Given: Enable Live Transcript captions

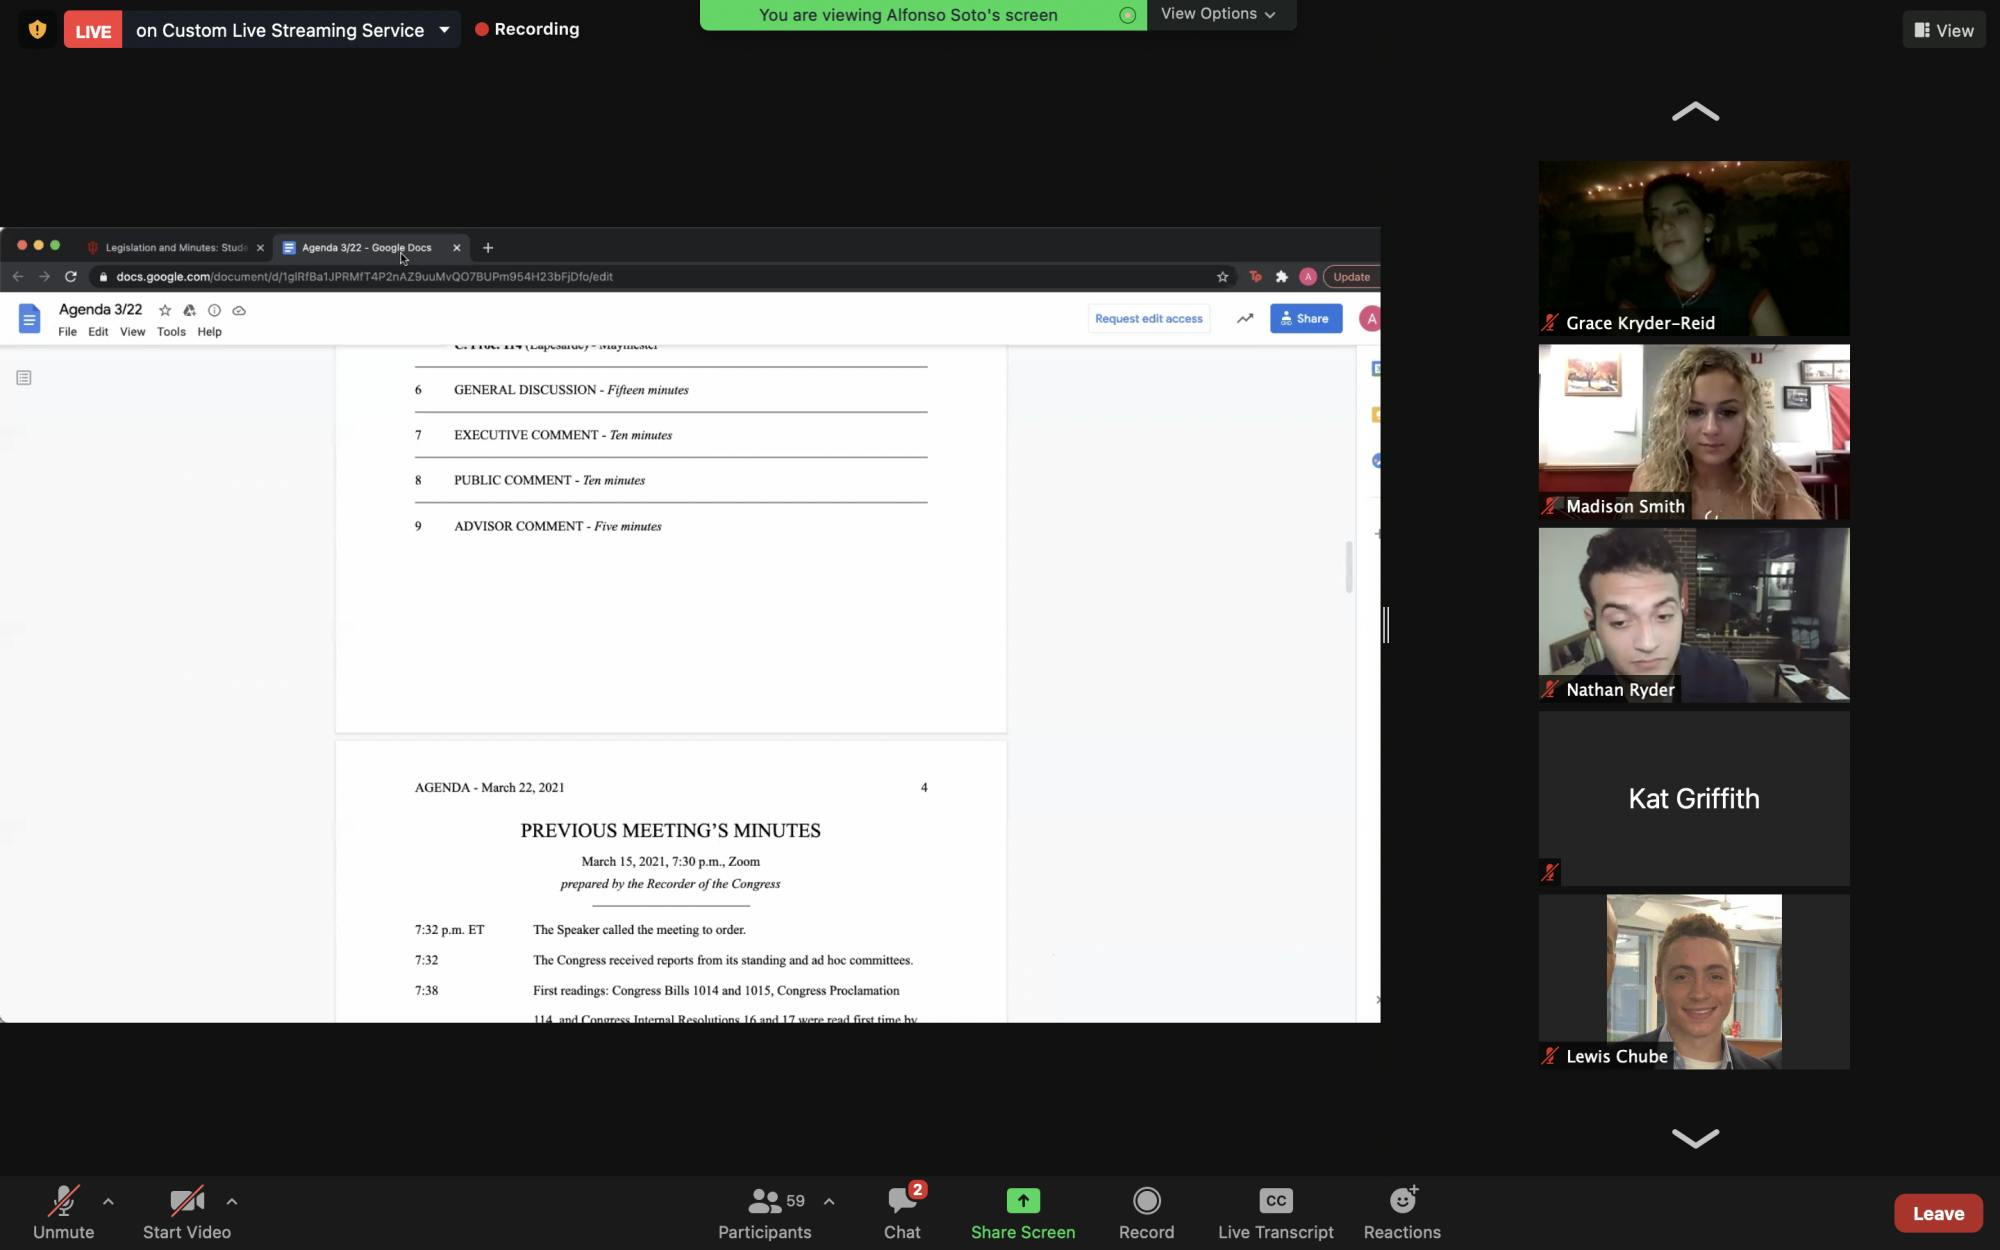Looking at the screenshot, I should [1275, 1212].
